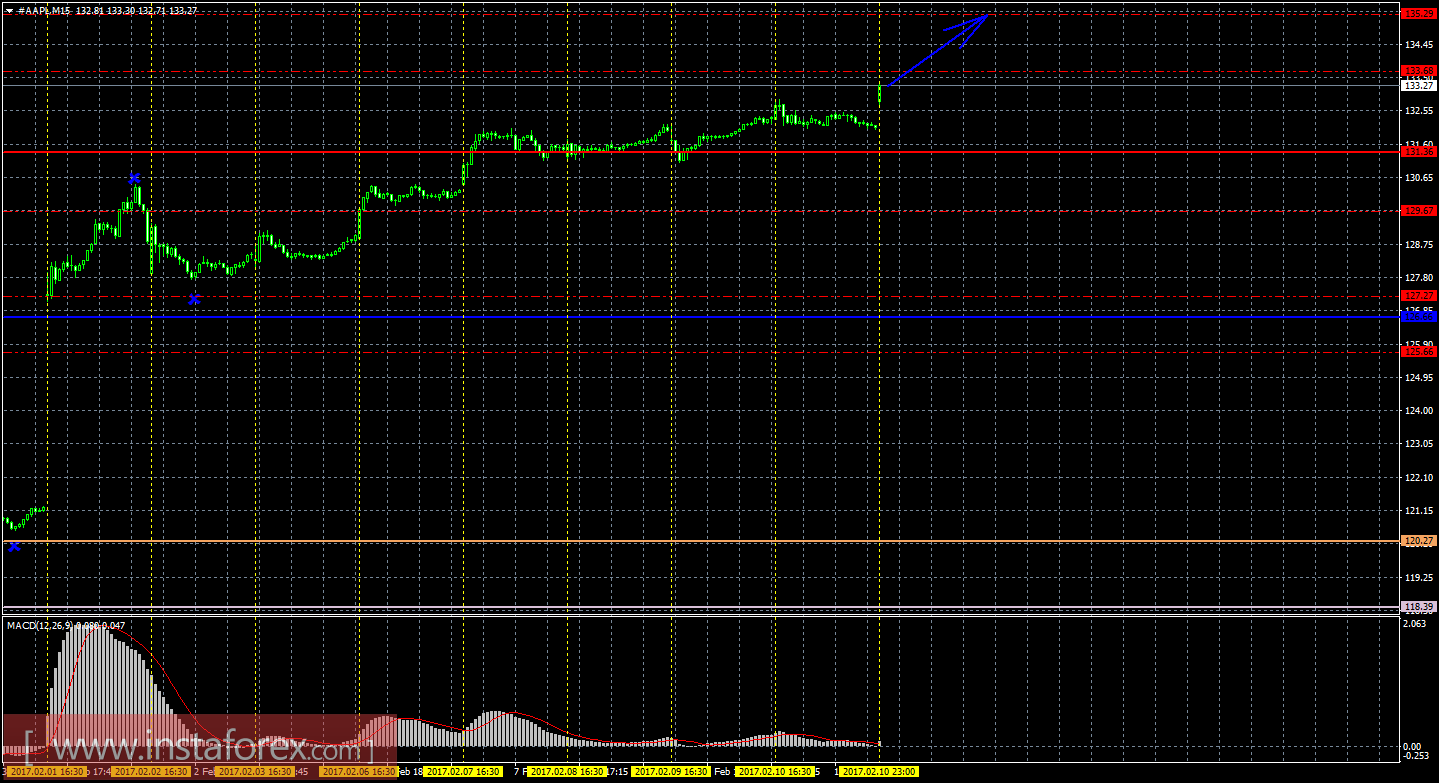Click the 135.29 red price label
The height and width of the screenshot is (783, 1439).
[x=1420, y=14]
